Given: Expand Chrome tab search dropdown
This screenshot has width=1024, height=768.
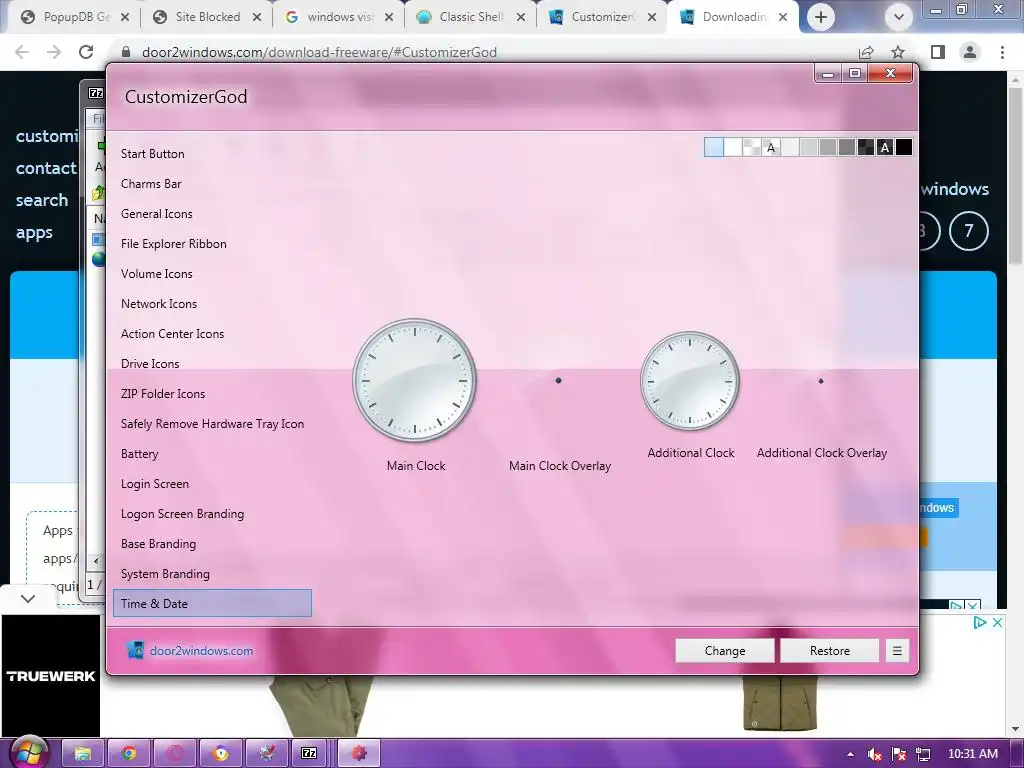Looking at the screenshot, I should tap(899, 17).
